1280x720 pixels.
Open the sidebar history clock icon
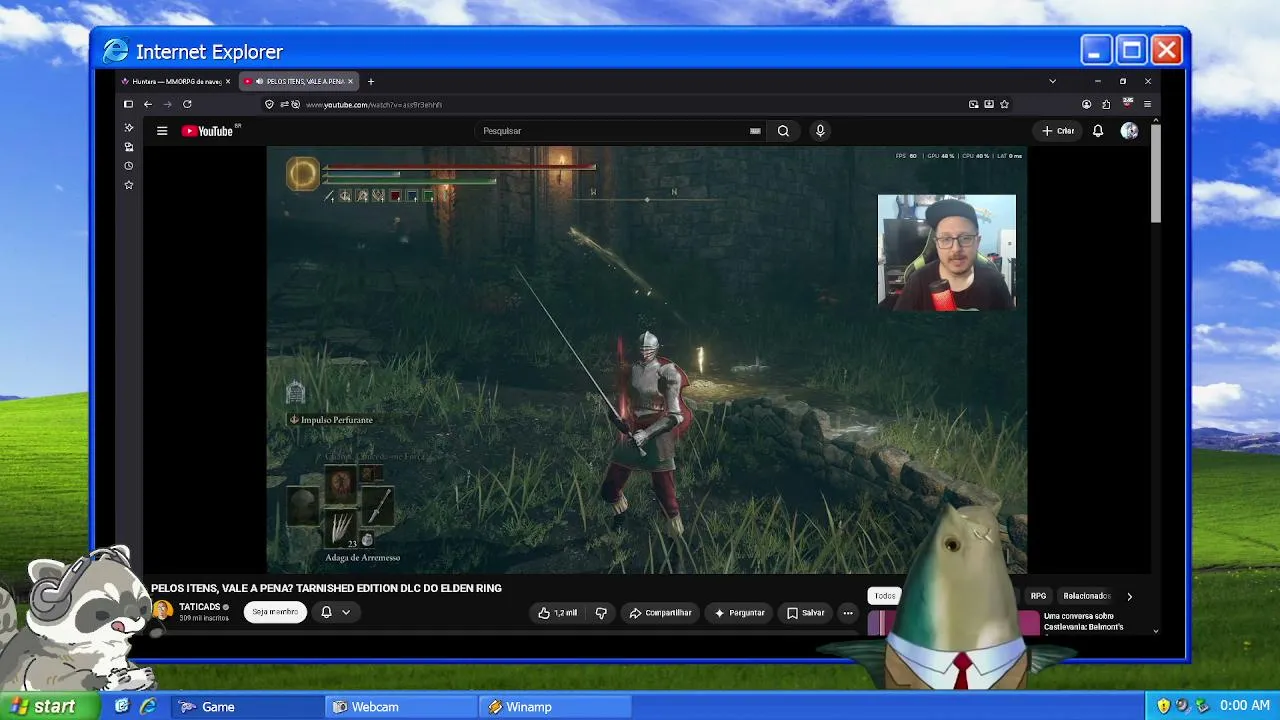(x=128, y=166)
